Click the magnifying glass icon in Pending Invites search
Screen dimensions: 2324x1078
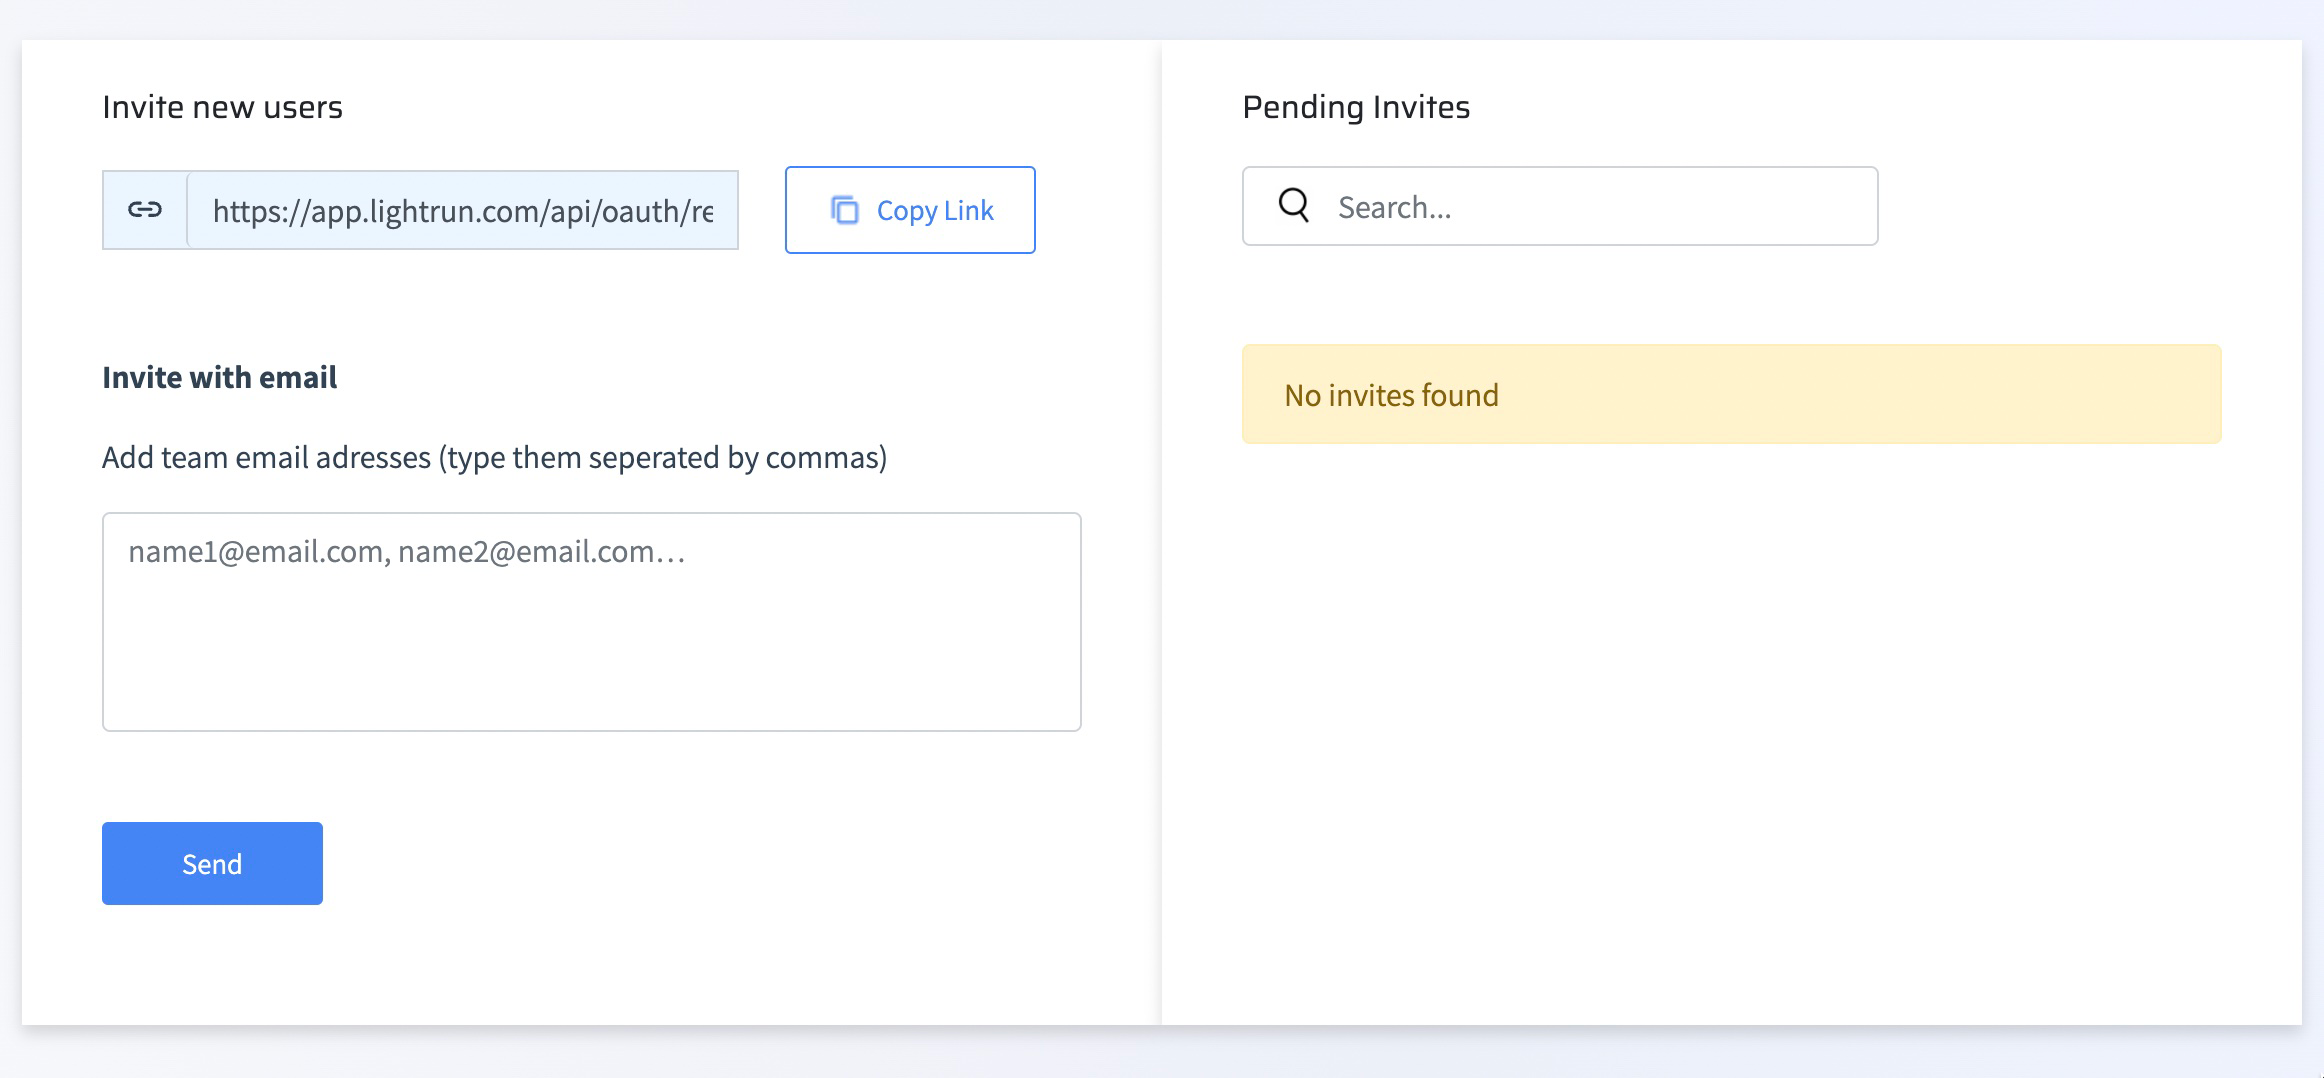coord(1293,205)
